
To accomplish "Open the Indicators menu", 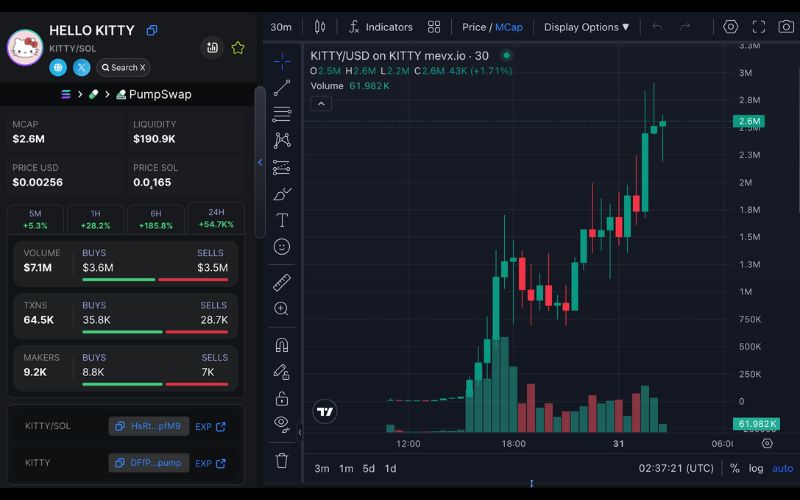I will pos(381,27).
